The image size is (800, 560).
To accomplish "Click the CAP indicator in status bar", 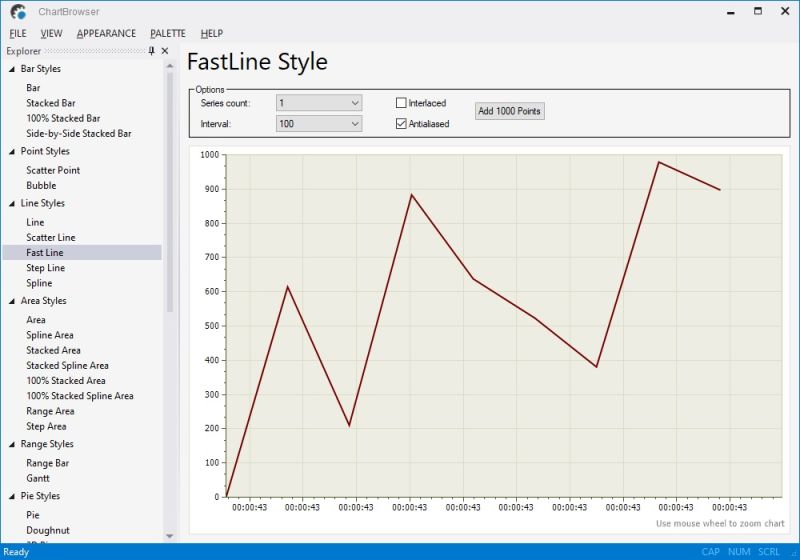I will (x=711, y=552).
